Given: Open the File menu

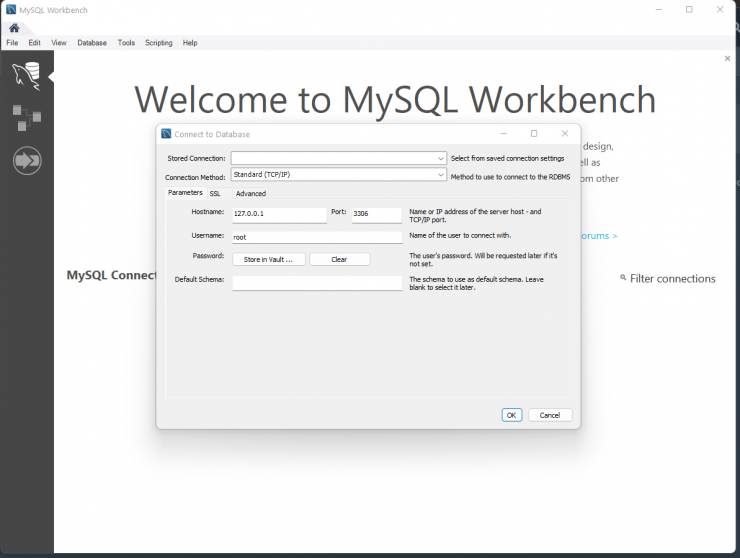Looking at the screenshot, I should pyautogui.click(x=12, y=42).
